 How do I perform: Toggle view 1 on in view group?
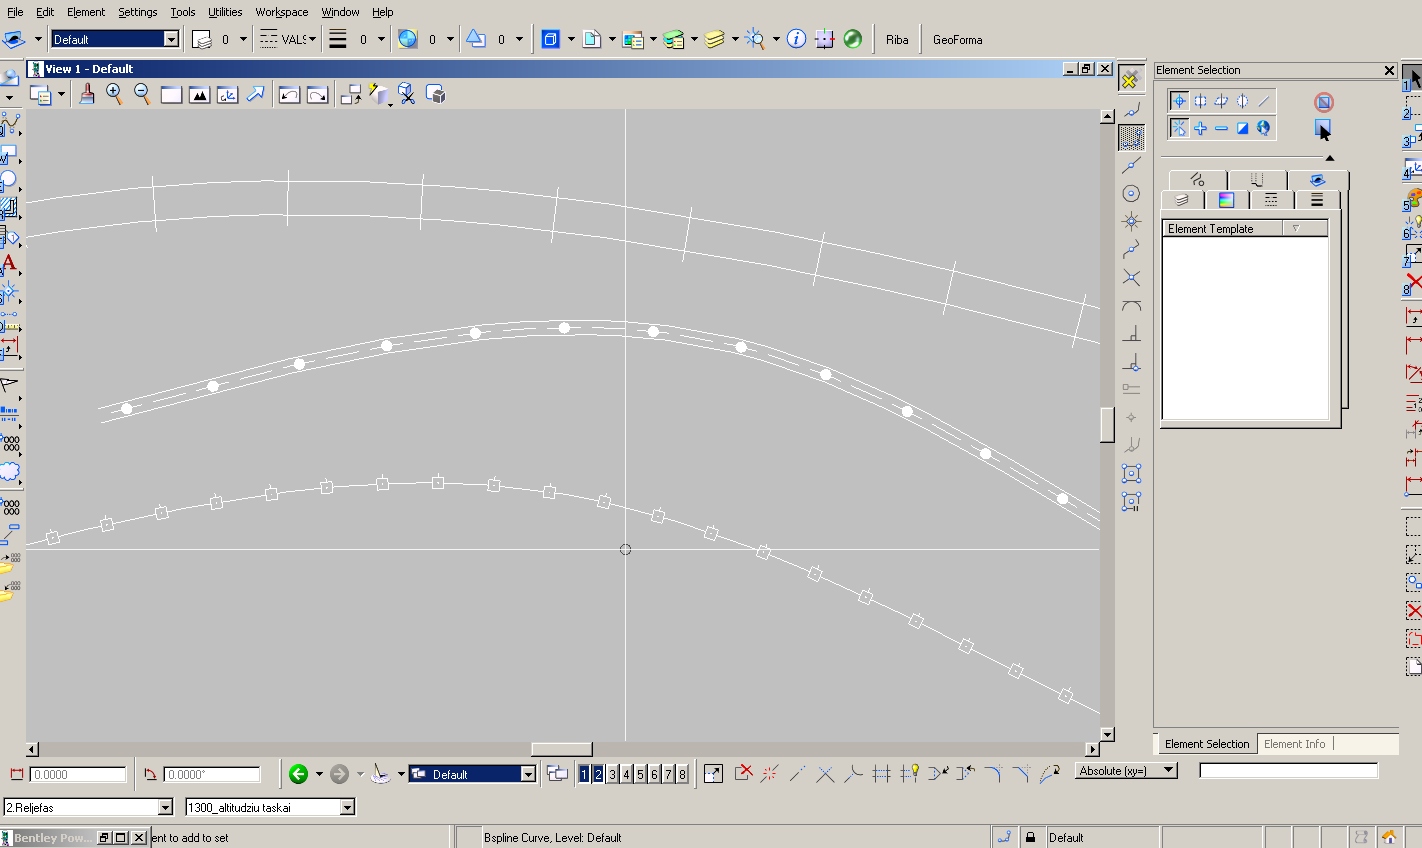[x=584, y=774]
